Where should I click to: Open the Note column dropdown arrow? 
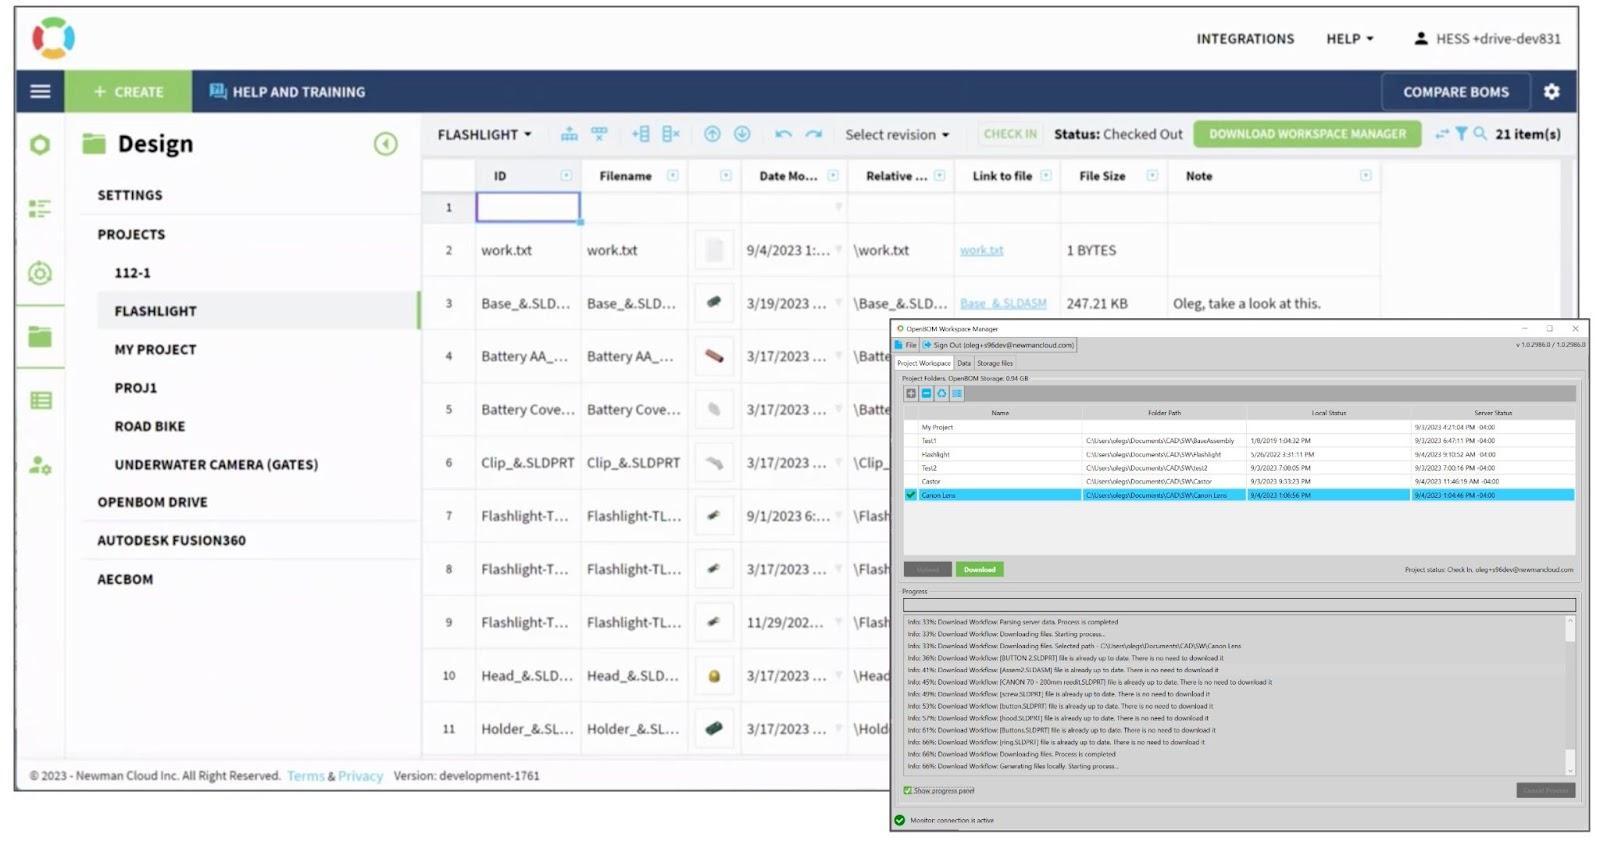click(x=1365, y=176)
